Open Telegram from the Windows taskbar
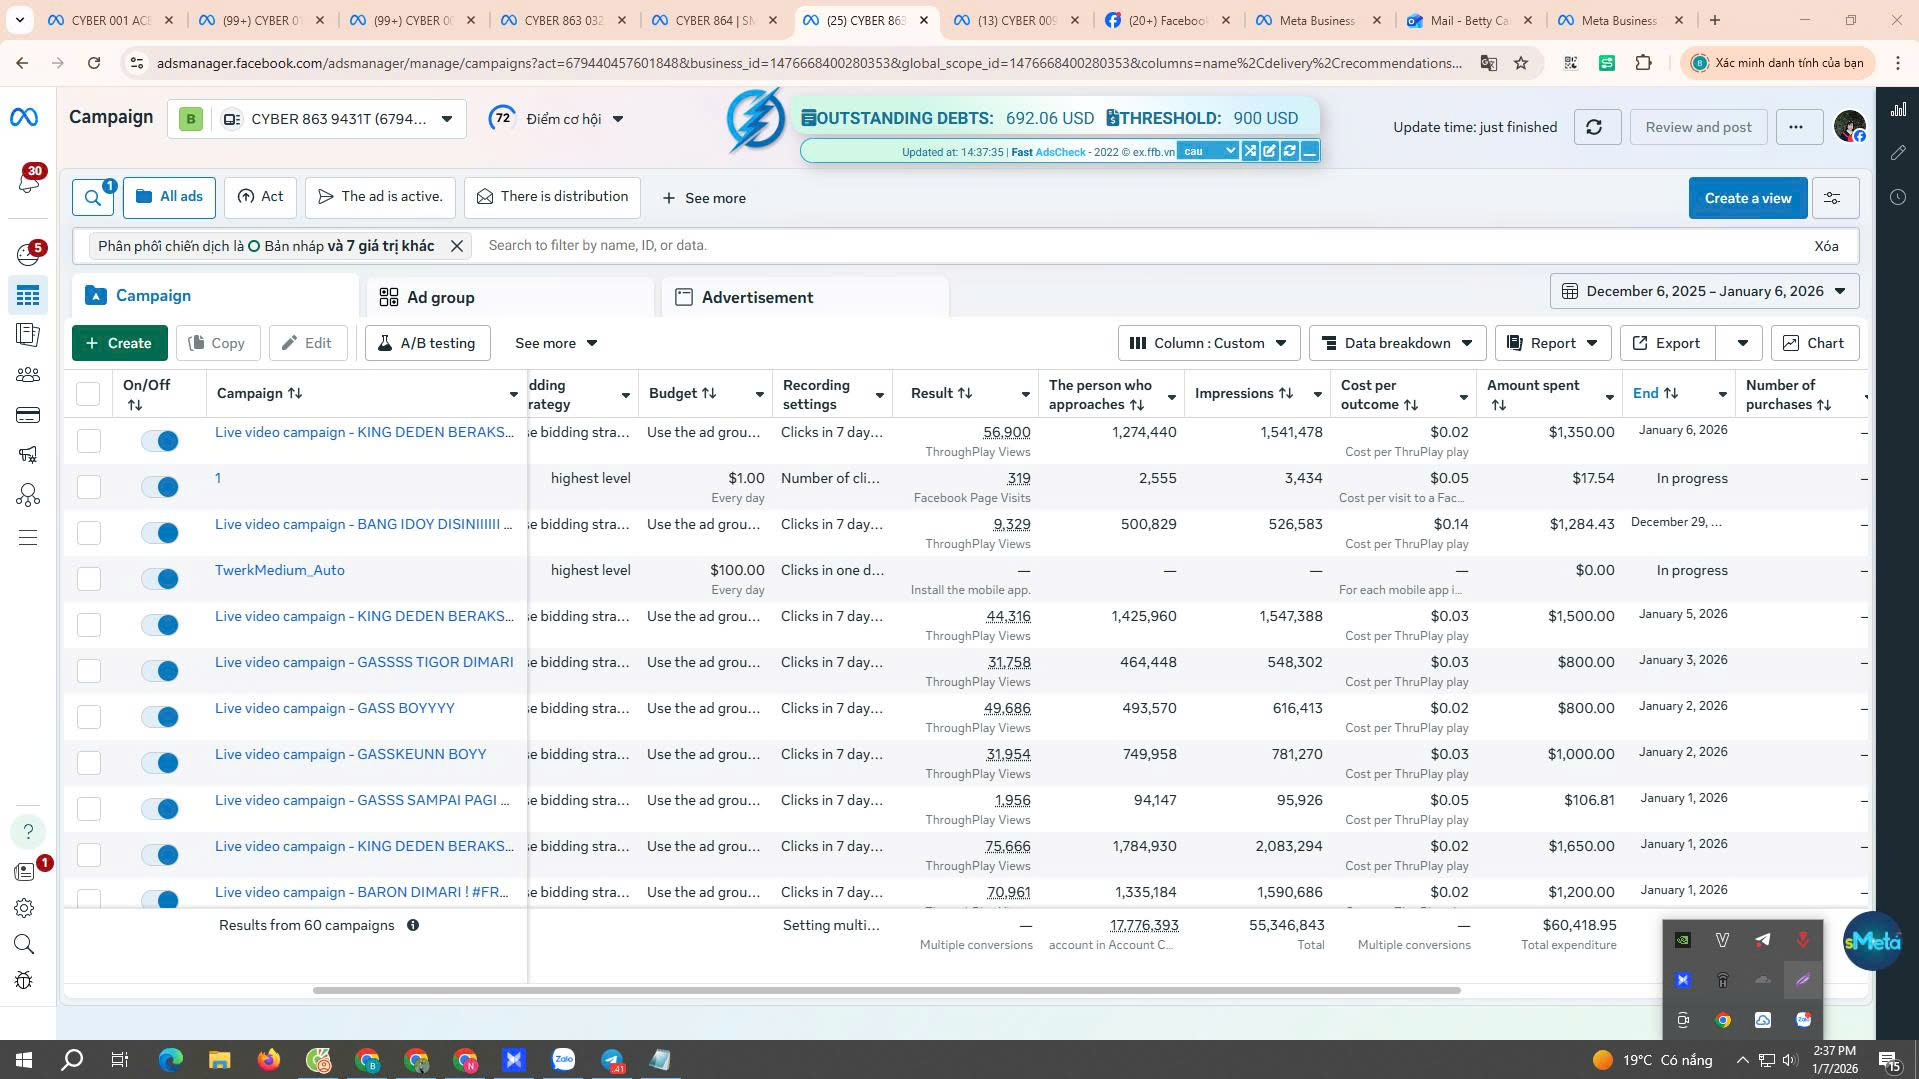This screenshot has height=1079, width=1919. tap(612, 1060)
